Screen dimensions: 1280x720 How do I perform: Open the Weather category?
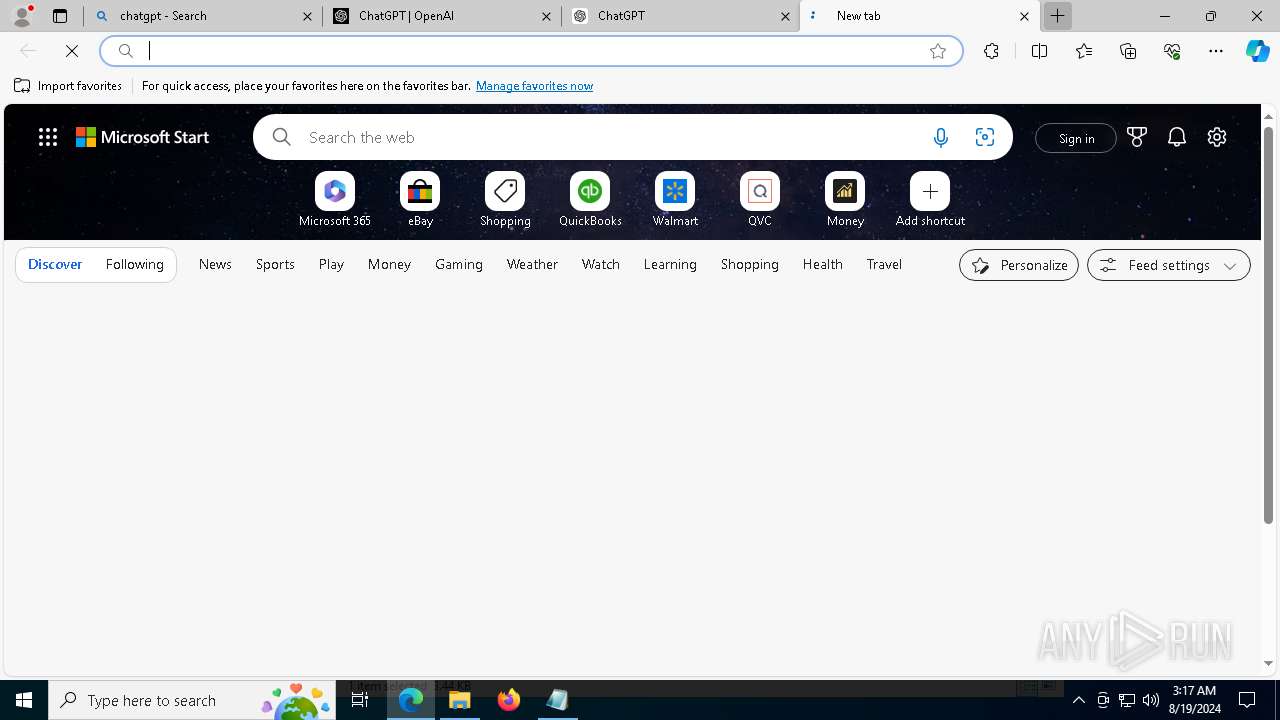click(x=532, y=265)
